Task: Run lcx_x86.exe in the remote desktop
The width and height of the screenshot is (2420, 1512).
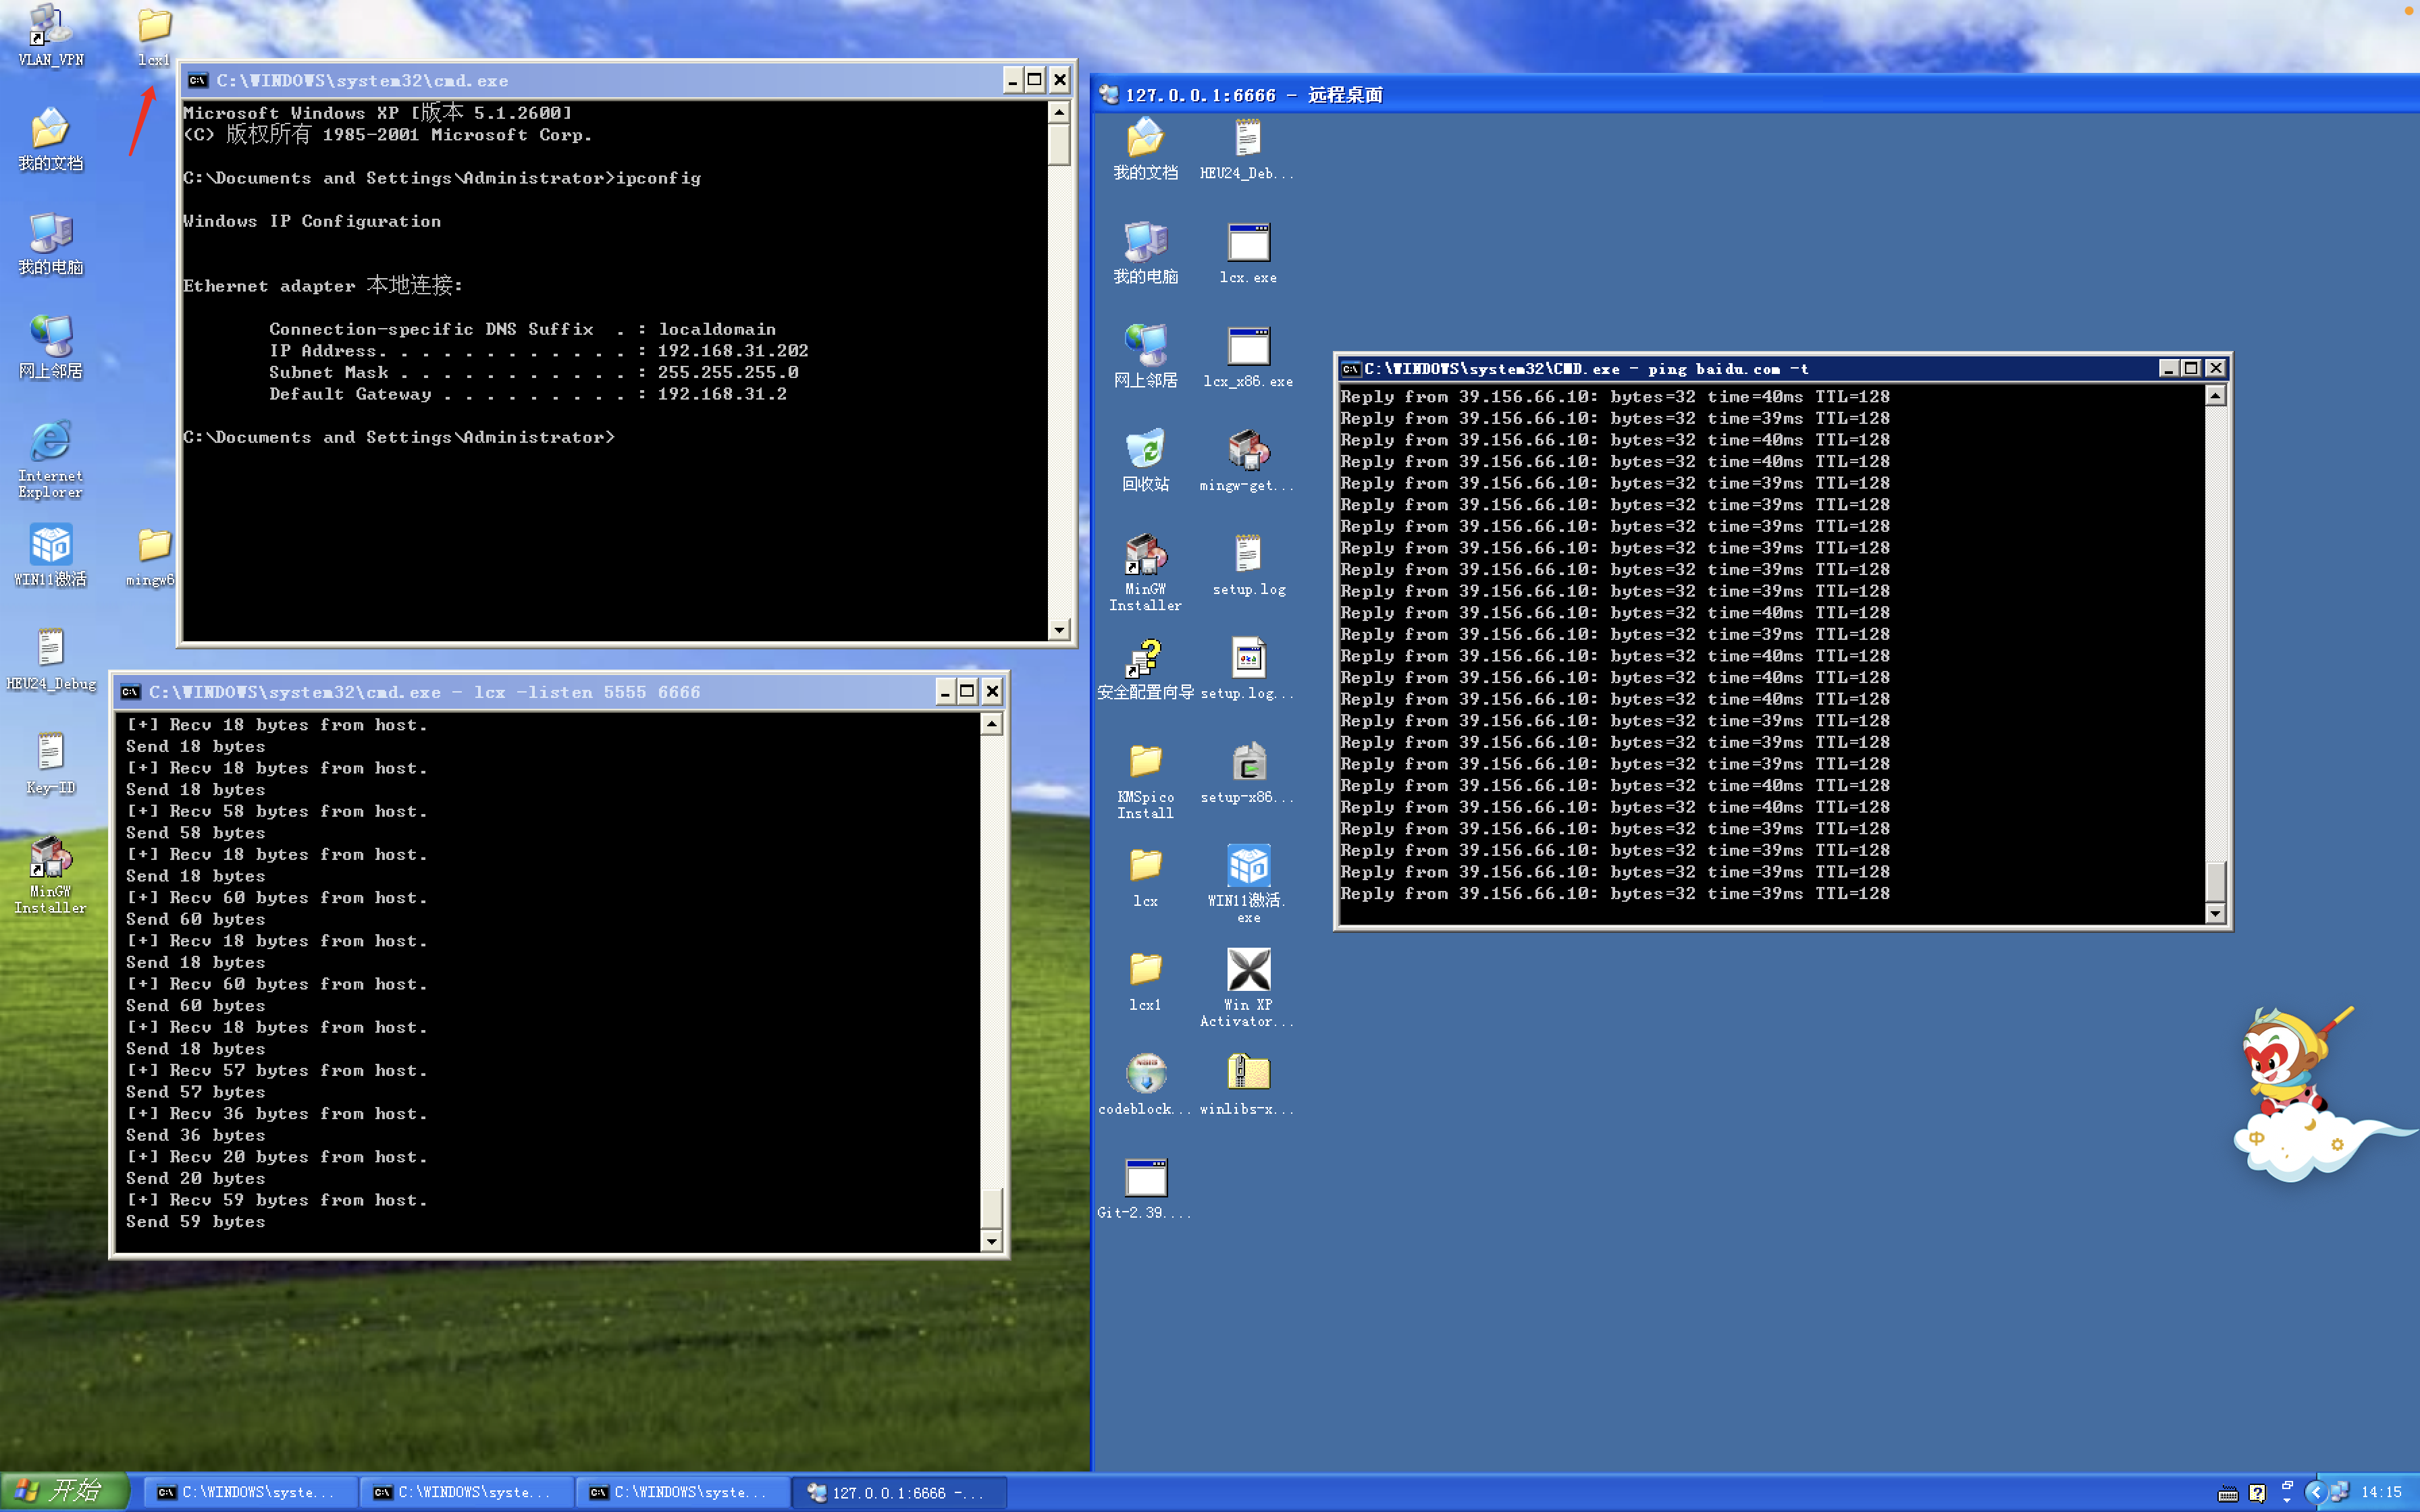Action: (1248, 357)
